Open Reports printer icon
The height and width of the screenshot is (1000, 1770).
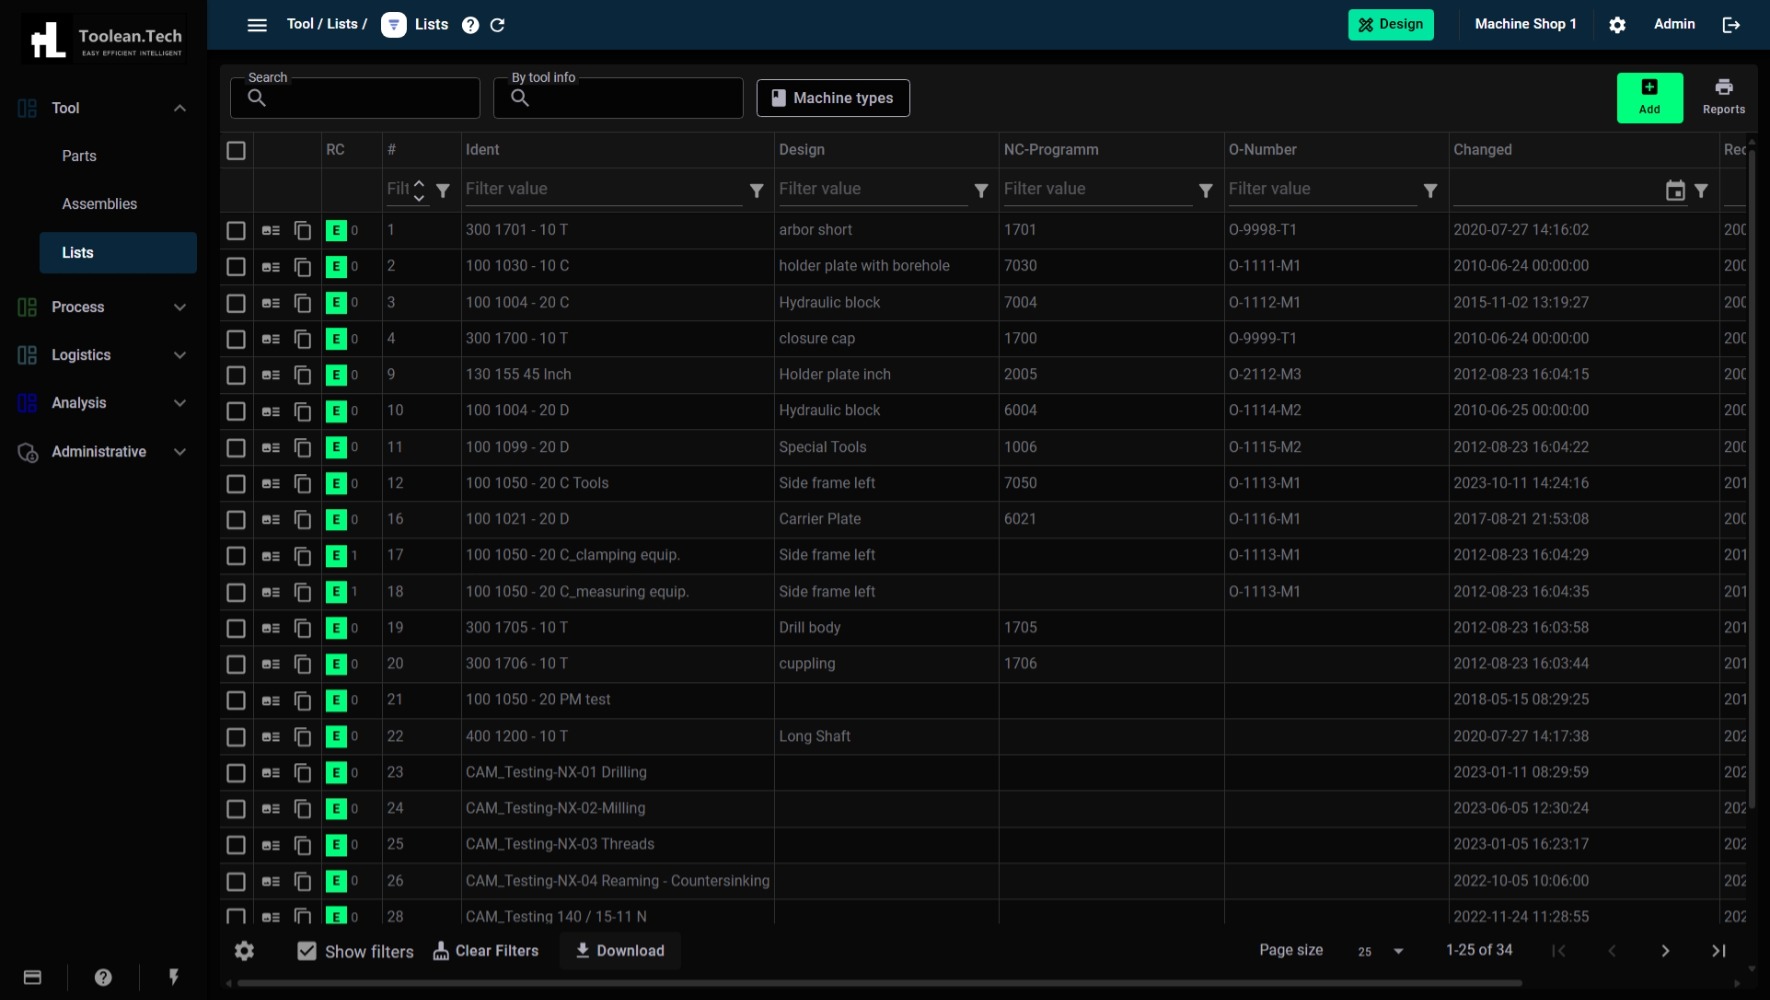pos(1723,97)
